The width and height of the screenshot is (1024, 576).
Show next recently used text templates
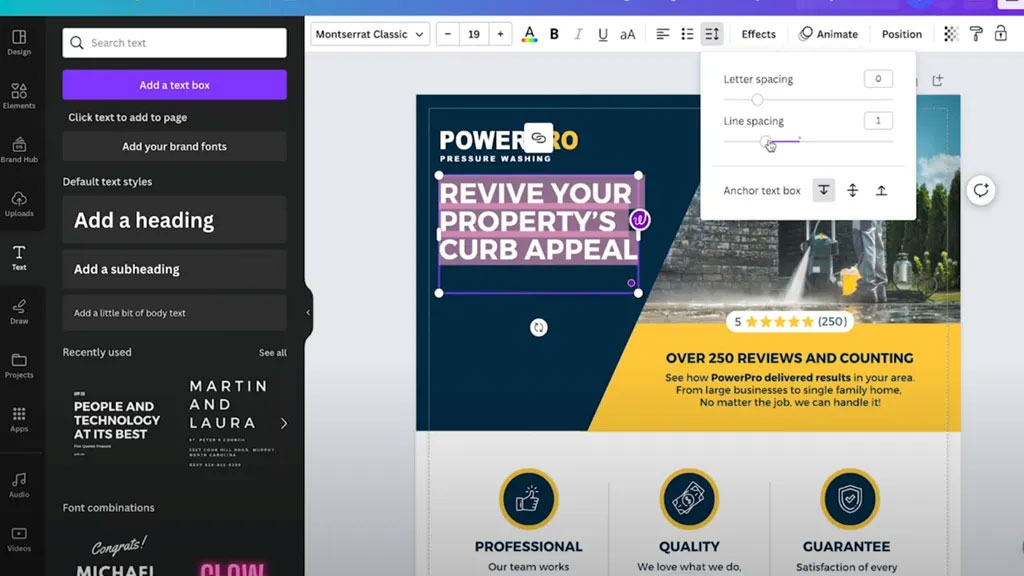point(284,423)
